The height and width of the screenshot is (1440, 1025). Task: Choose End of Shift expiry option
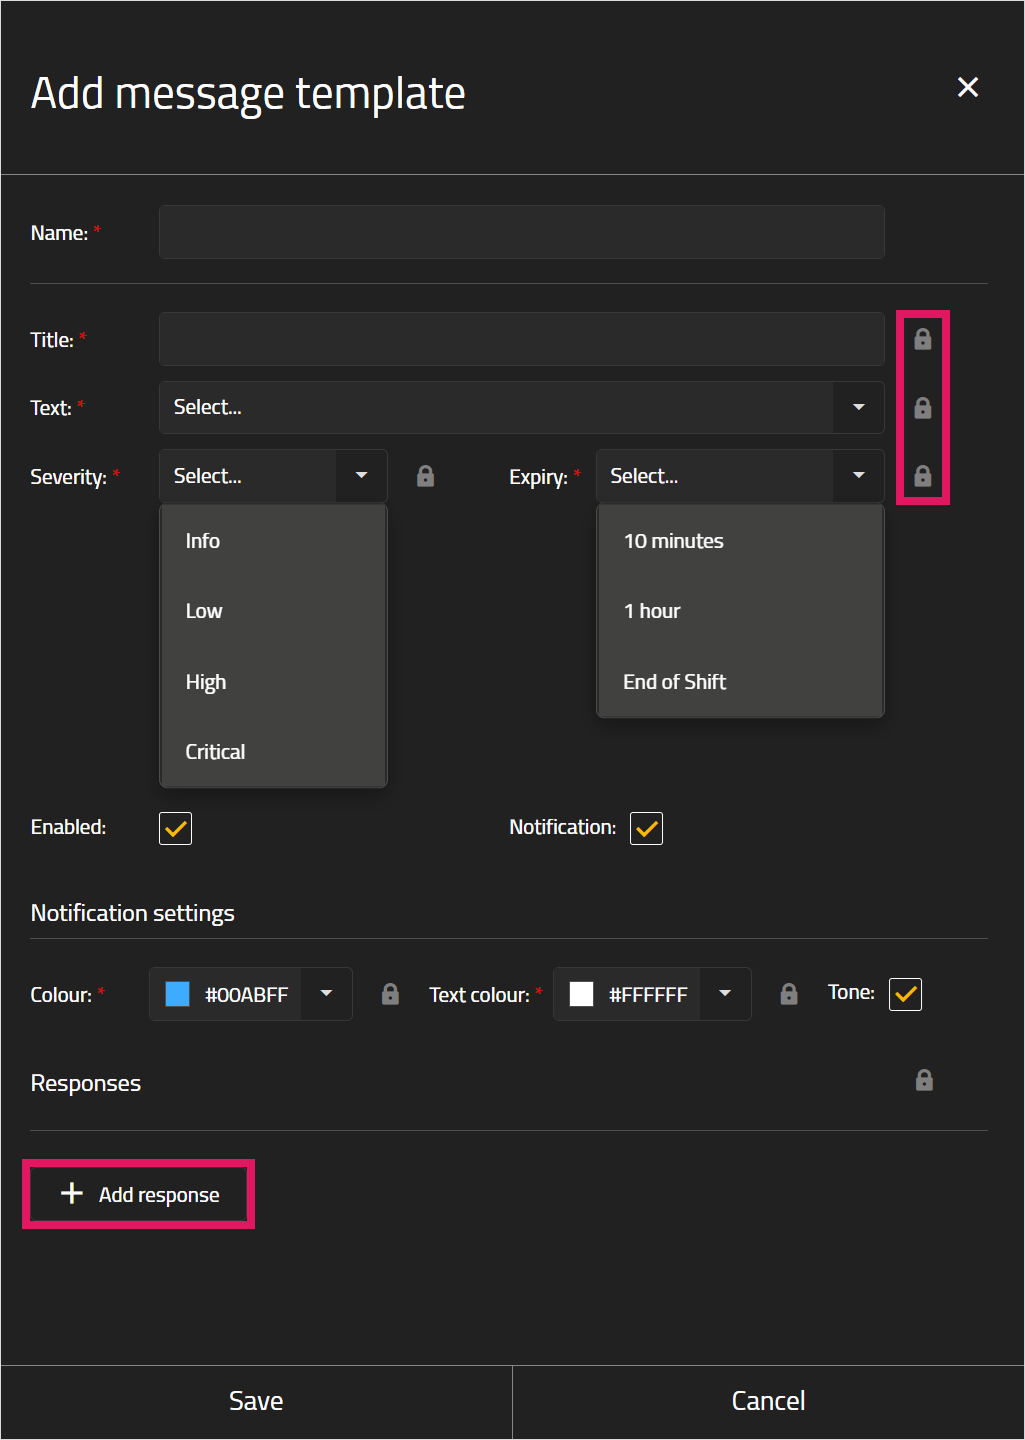pos(740,682)
